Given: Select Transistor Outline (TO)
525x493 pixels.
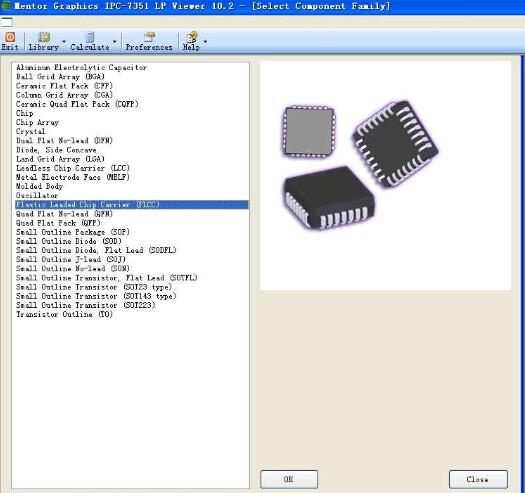Looking at the screenshot, I should (64, 314).
